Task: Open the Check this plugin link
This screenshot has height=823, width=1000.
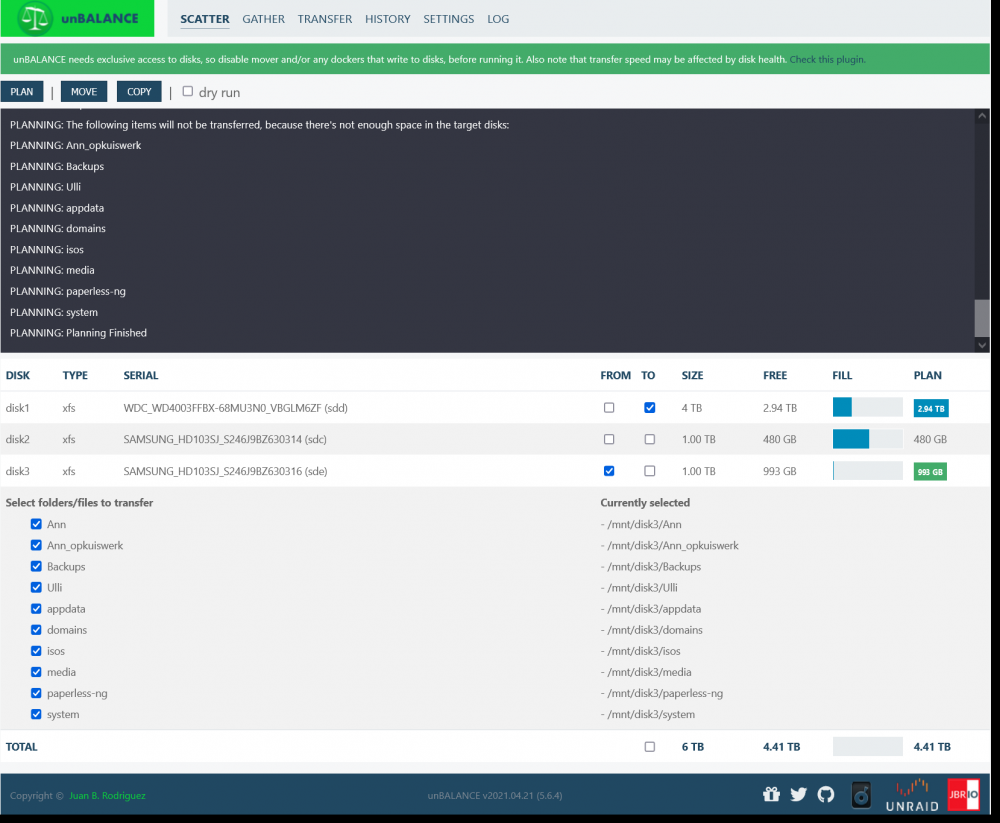Action: pyautogui.click(x=827, y=59)
